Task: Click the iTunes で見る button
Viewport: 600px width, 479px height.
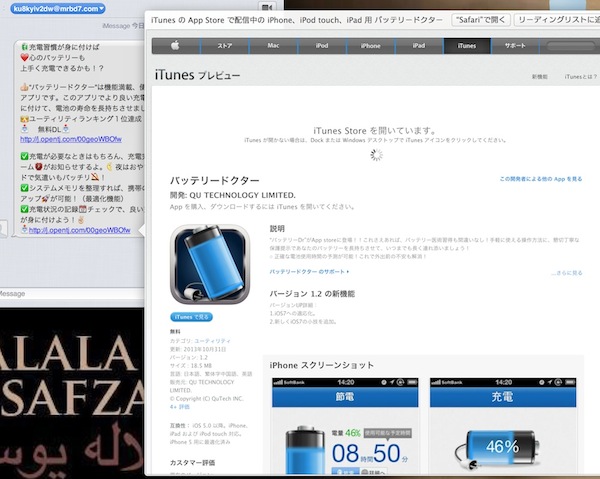Action: pos(191,317)
